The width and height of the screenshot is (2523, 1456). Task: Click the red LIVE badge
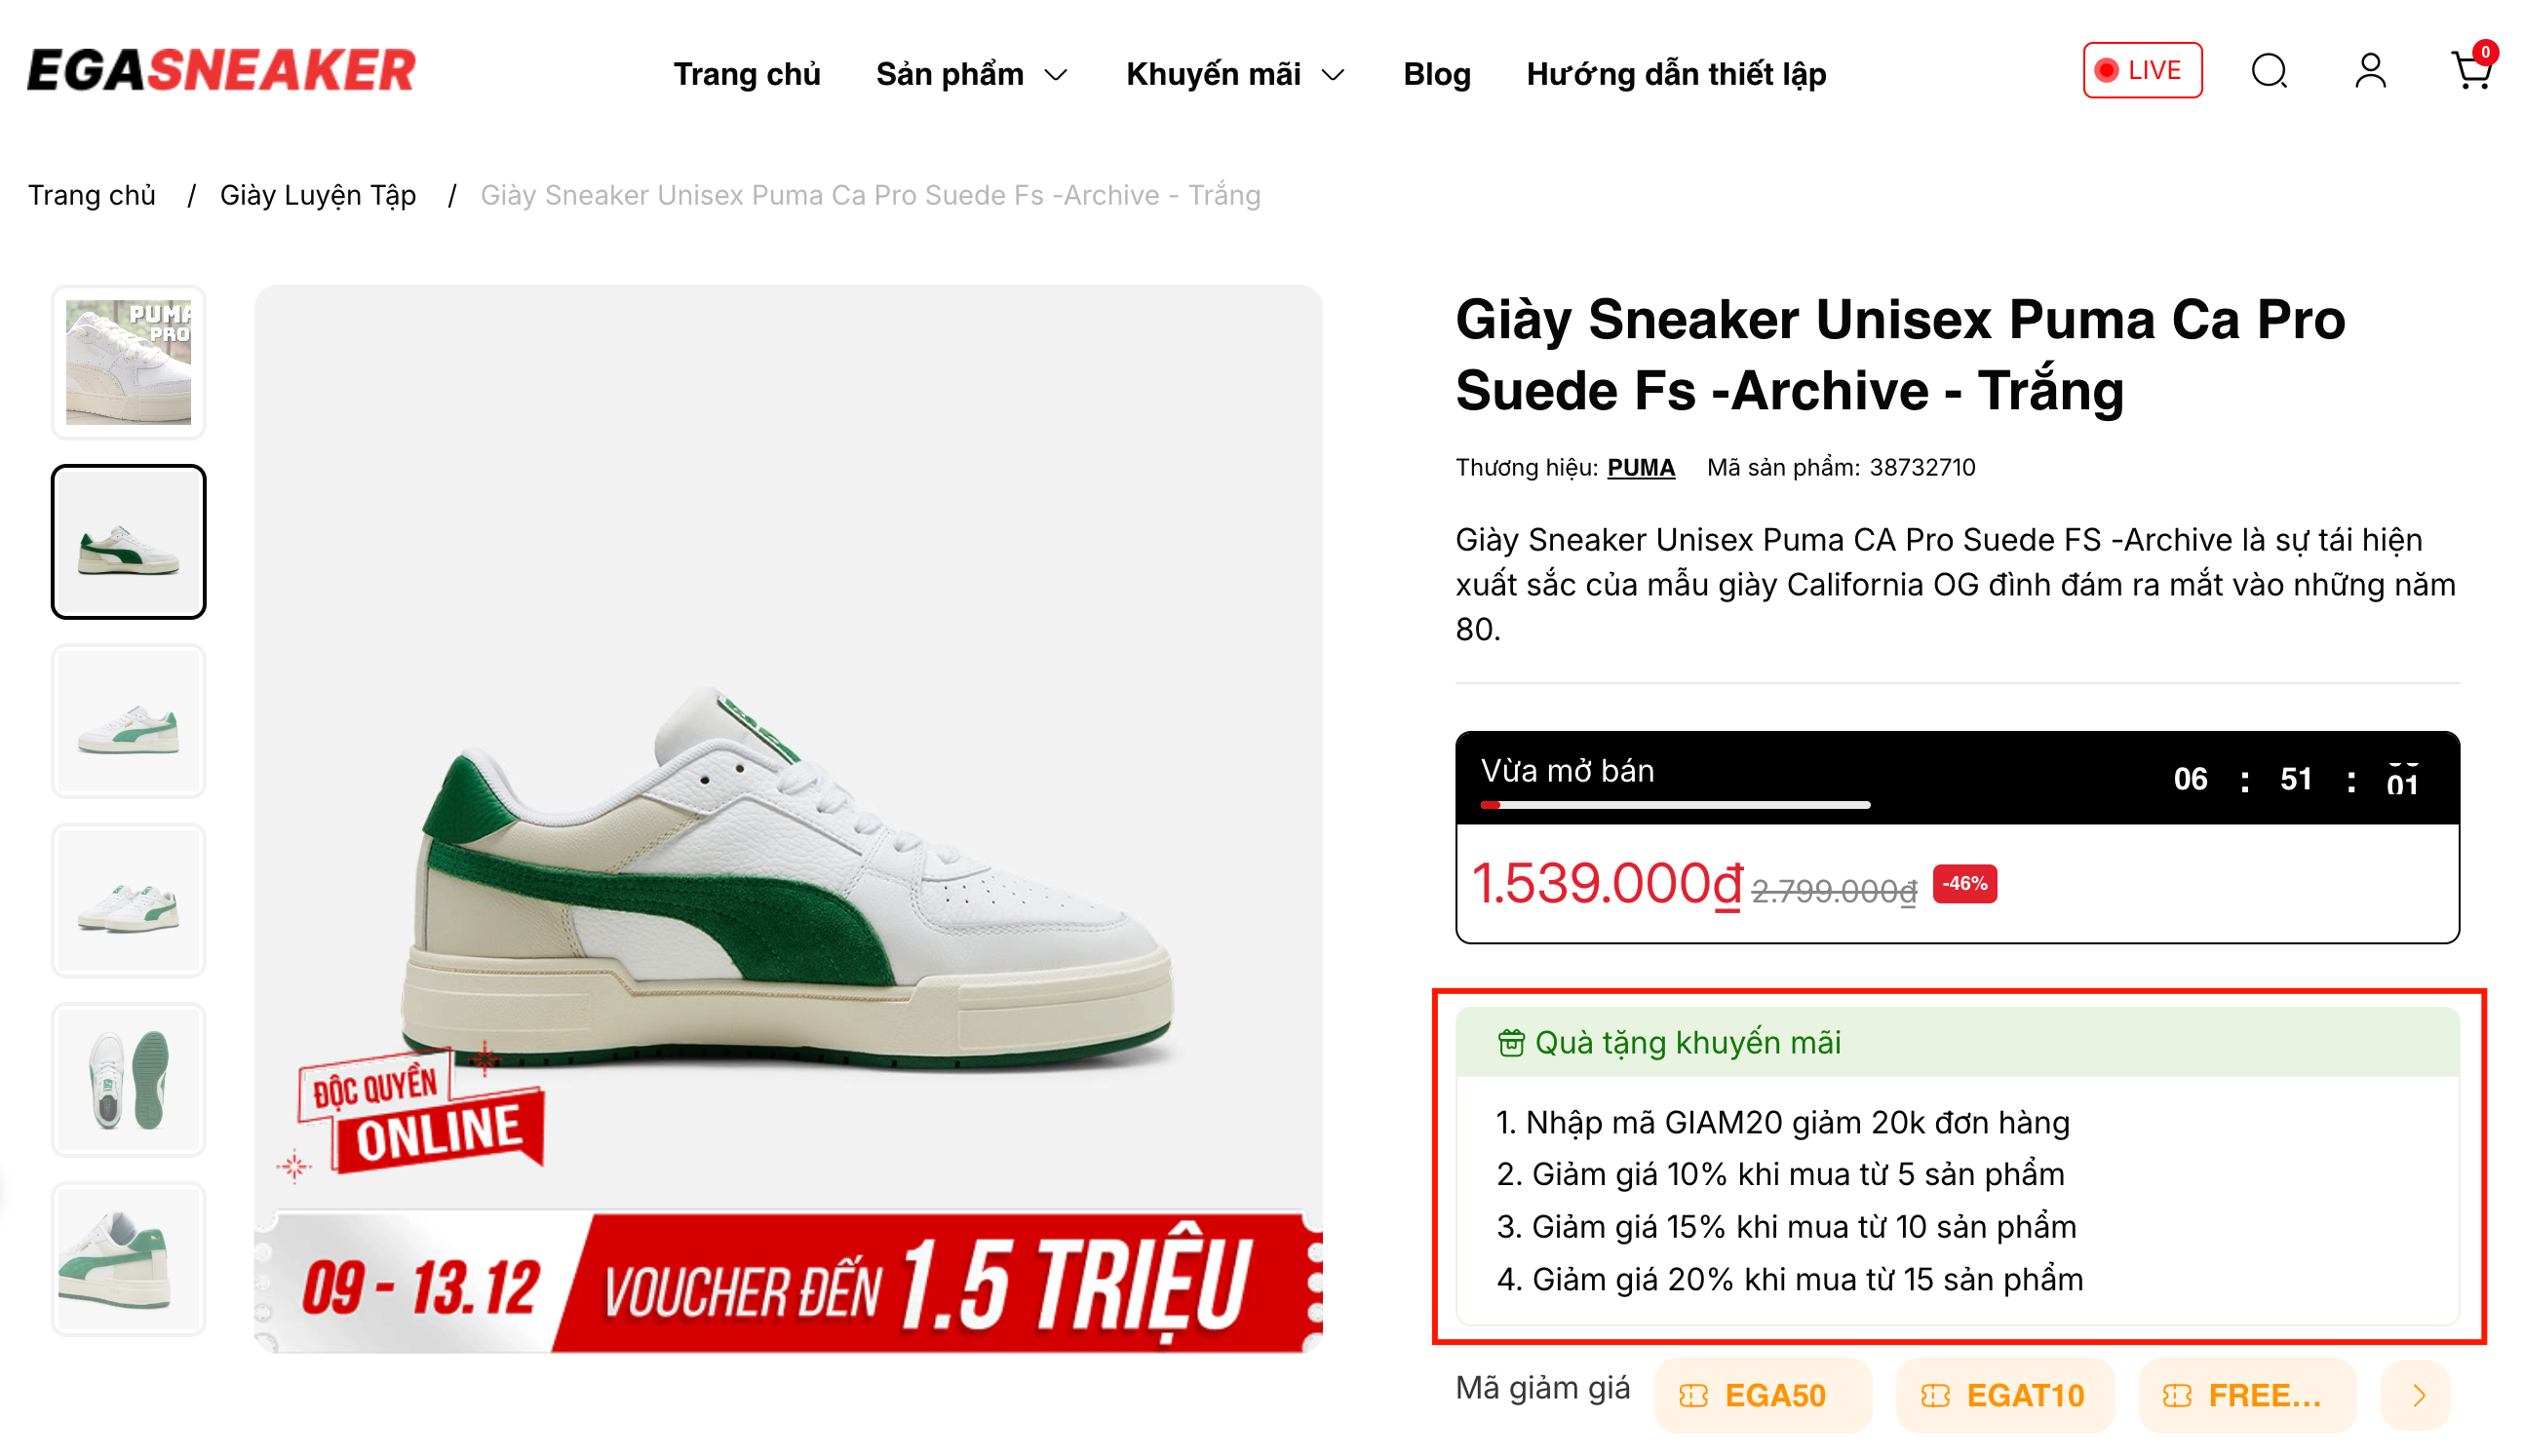[x=2142, y=70]
